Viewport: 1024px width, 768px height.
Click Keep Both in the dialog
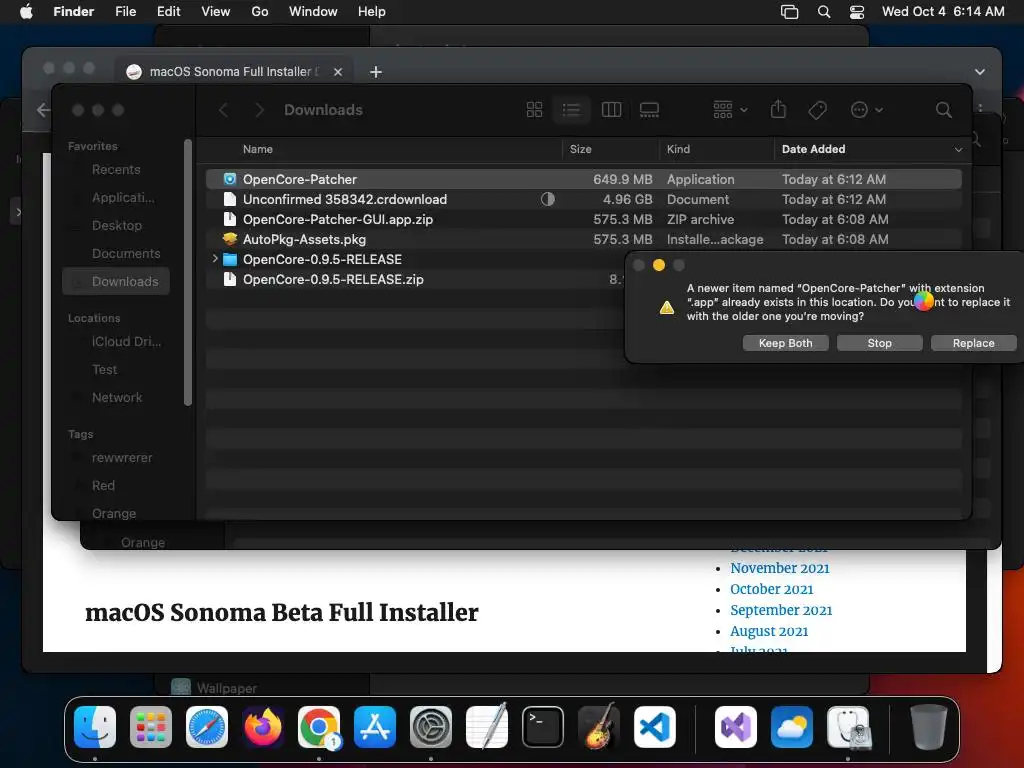coord(786,343)
